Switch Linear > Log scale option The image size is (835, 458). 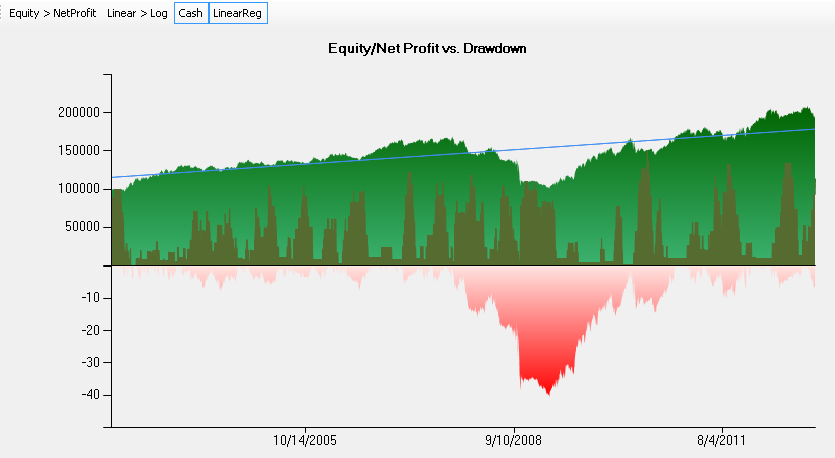click(x=137, y=13)
